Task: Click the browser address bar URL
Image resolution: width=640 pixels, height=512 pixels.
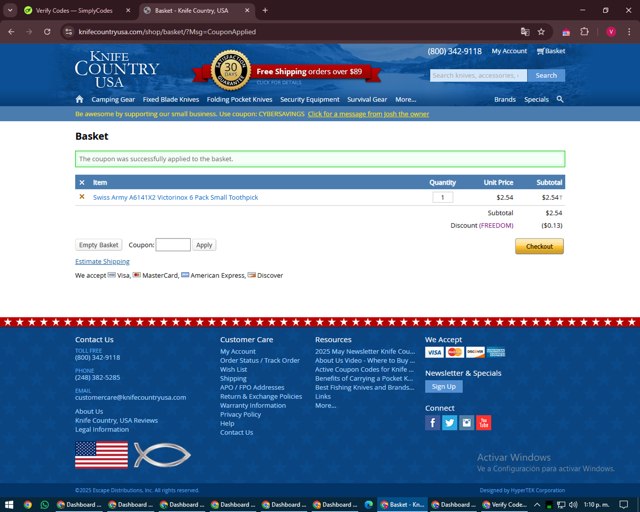Action: click(x=167, y=32)
